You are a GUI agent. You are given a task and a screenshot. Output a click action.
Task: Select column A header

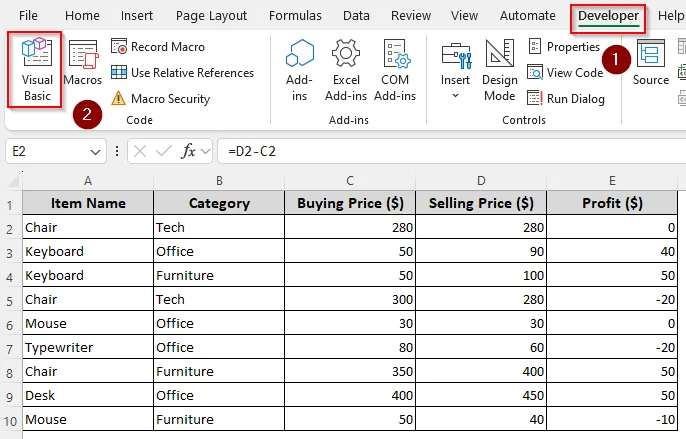tap(88, 181)
